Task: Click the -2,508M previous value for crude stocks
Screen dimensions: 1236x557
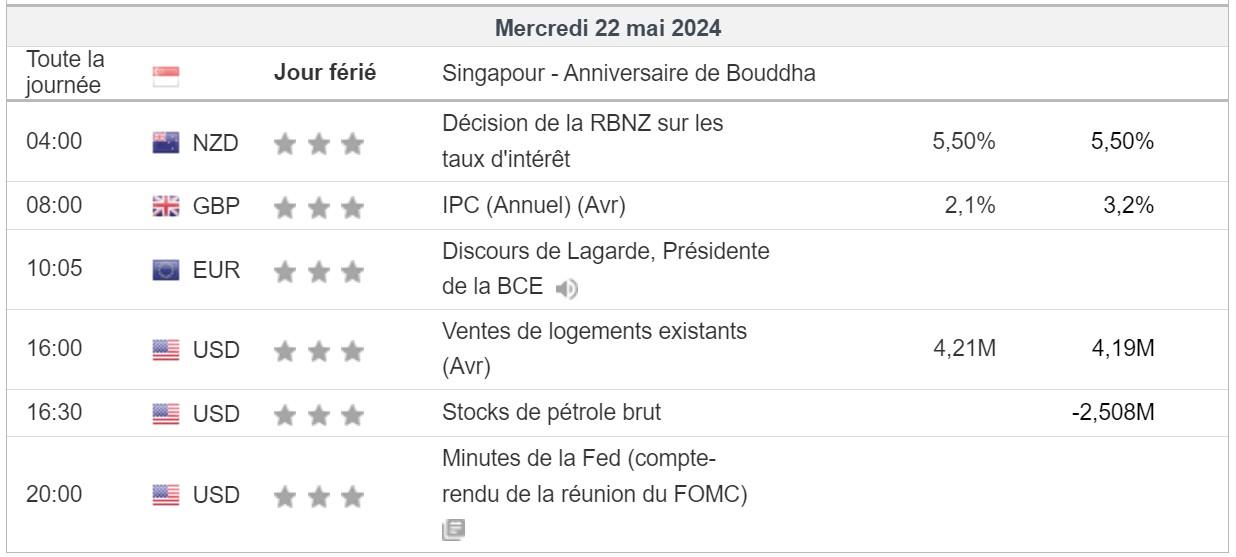Action: [x=1112, y=412]
